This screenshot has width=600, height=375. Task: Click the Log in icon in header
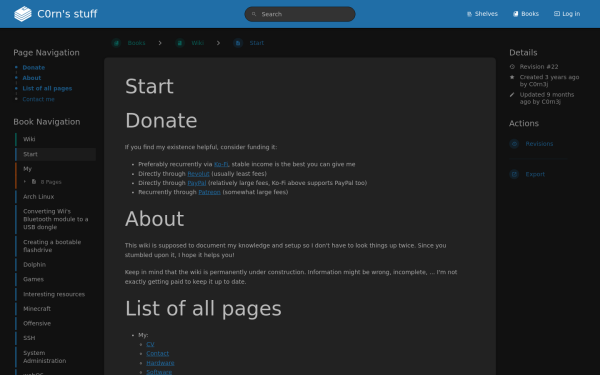coord(557,14)
